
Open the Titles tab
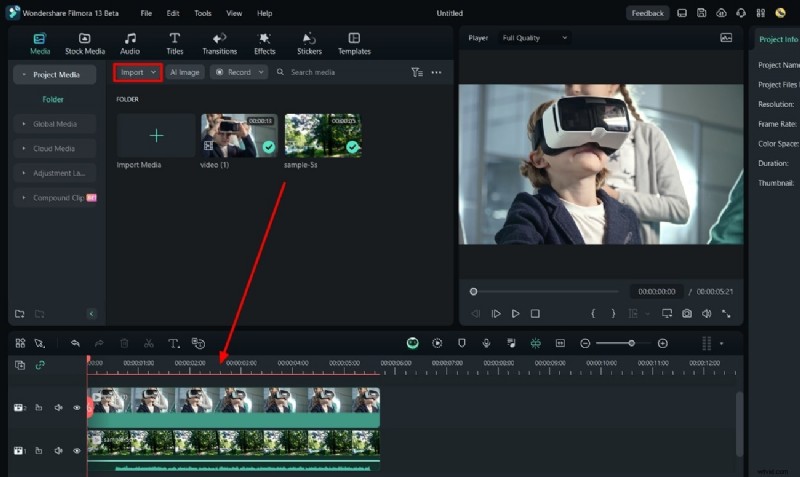[x=174, y=44]
